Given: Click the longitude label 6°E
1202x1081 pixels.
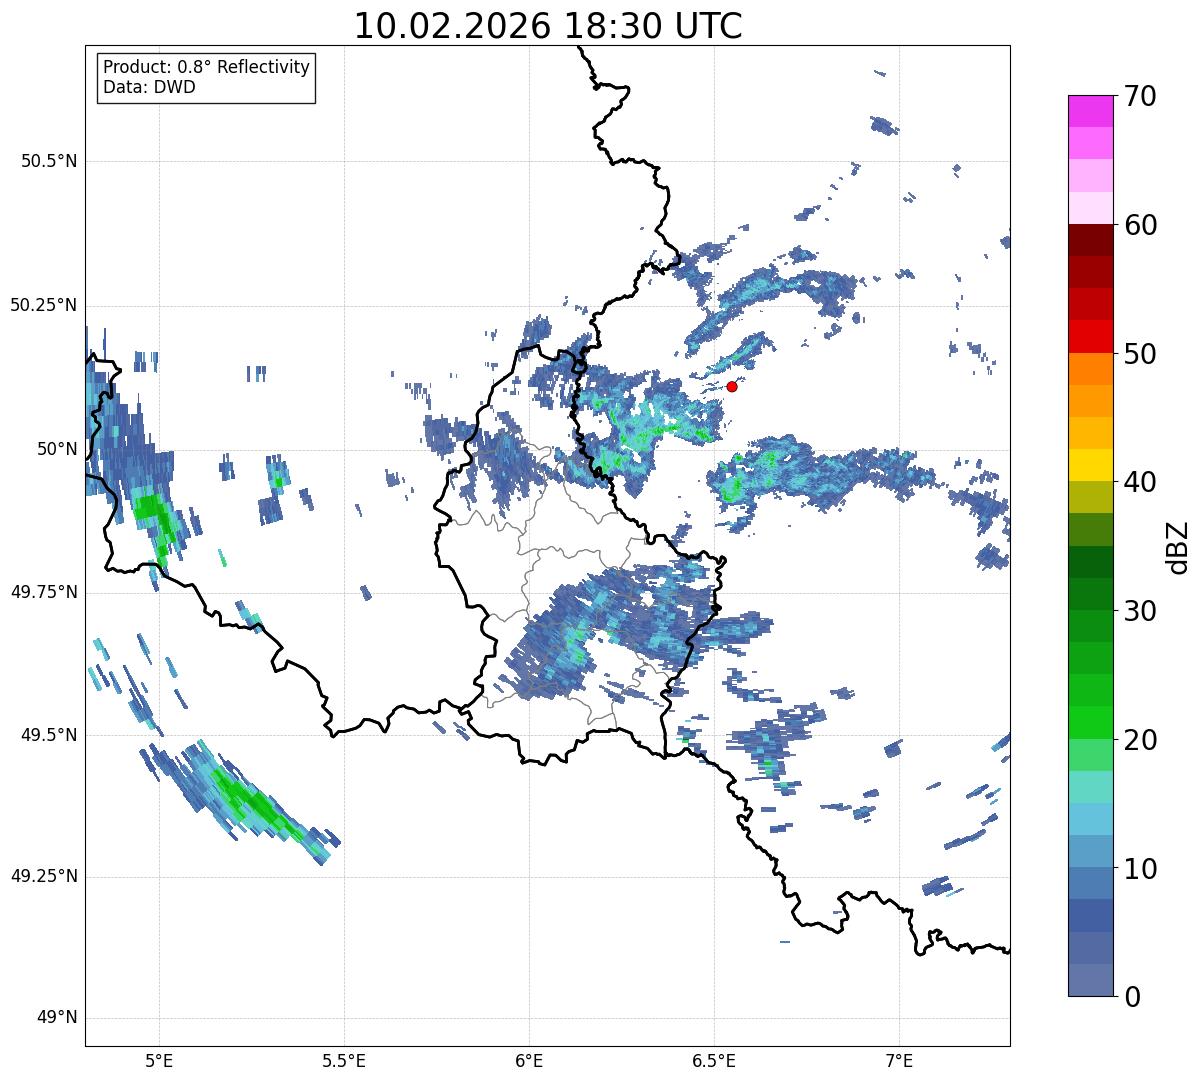Looking at the screenshot, I should pos(529,1060).
